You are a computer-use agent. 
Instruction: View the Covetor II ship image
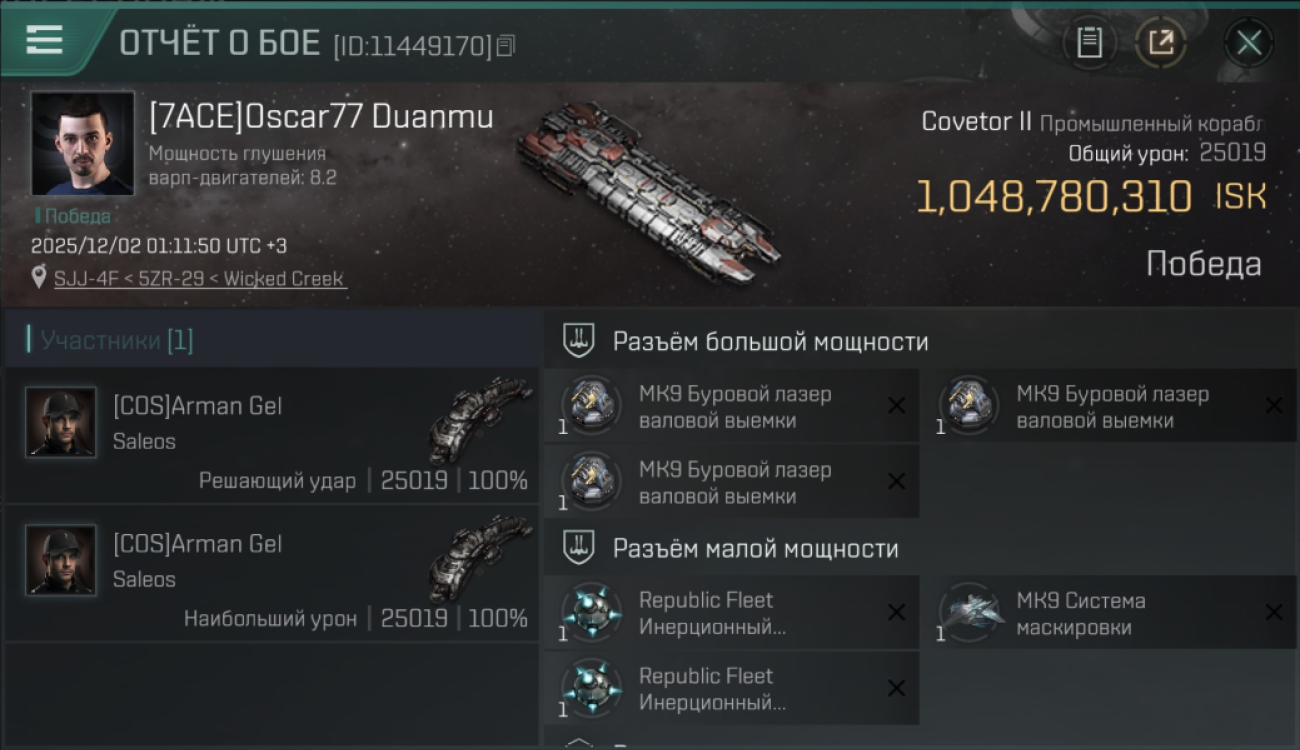click(648, 192)
